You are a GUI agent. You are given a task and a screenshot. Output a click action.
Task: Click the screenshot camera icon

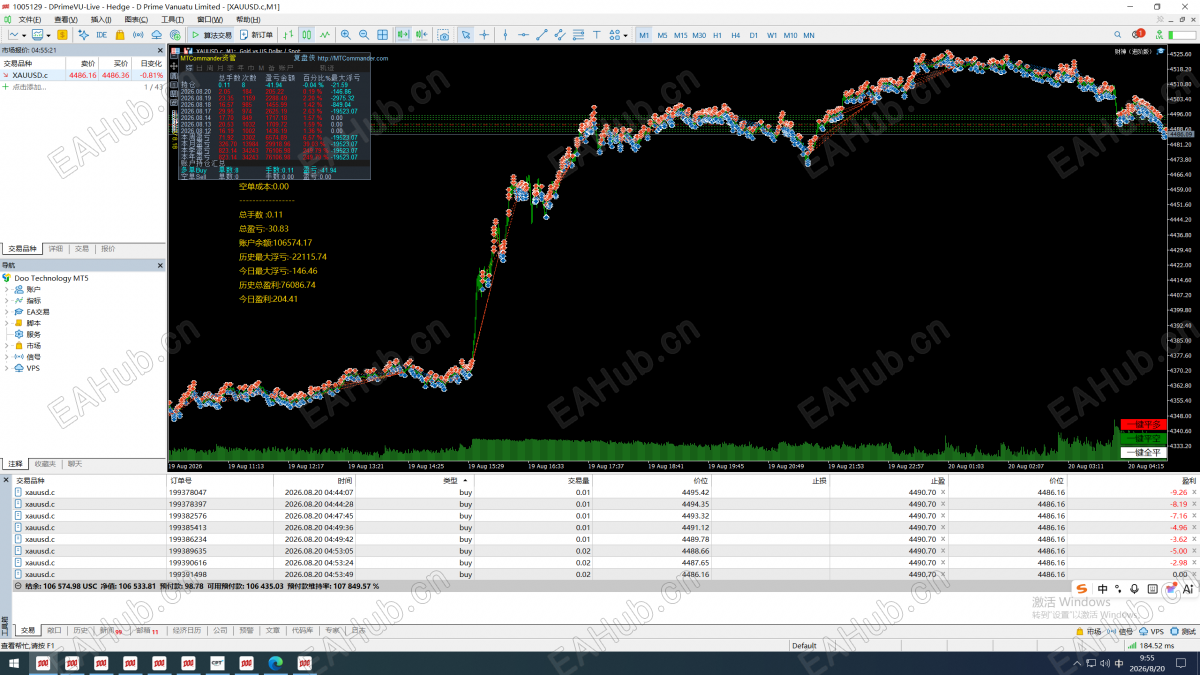click(x=444, y=35)
